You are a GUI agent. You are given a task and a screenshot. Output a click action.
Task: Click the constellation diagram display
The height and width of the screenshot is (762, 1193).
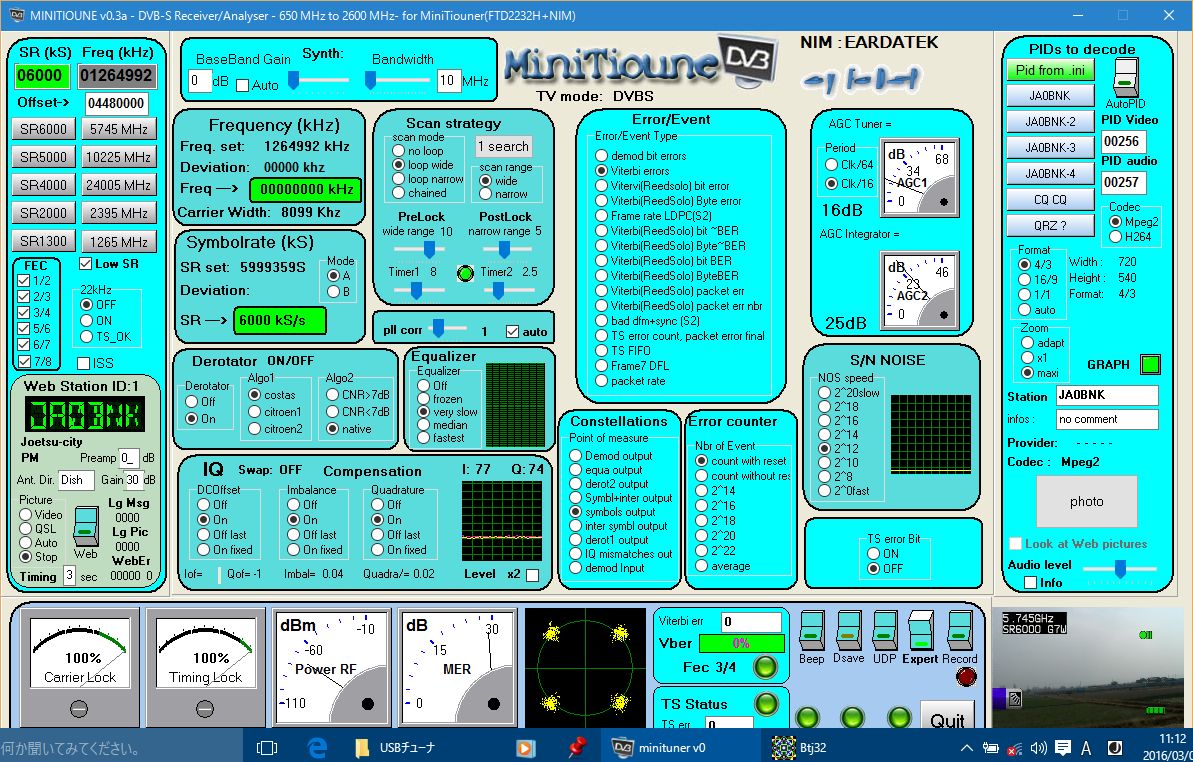tap(584, 668)
